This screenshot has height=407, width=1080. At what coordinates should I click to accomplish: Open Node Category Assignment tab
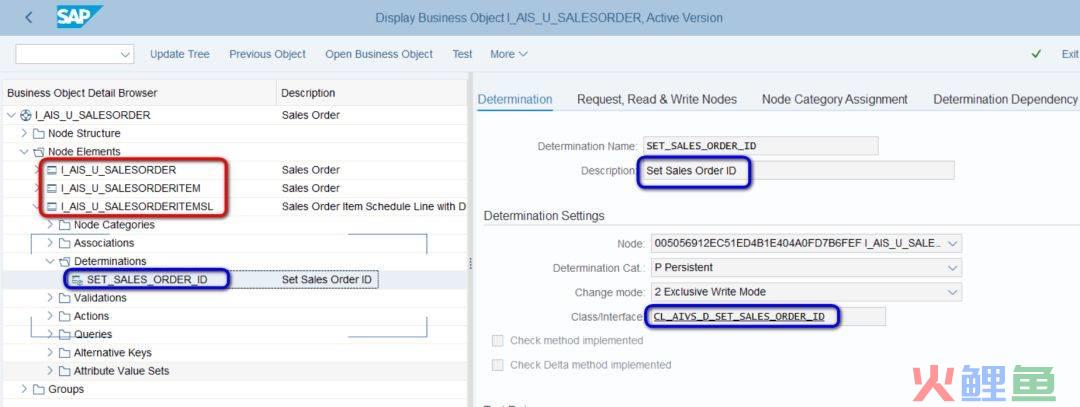(x=834, y=99)
